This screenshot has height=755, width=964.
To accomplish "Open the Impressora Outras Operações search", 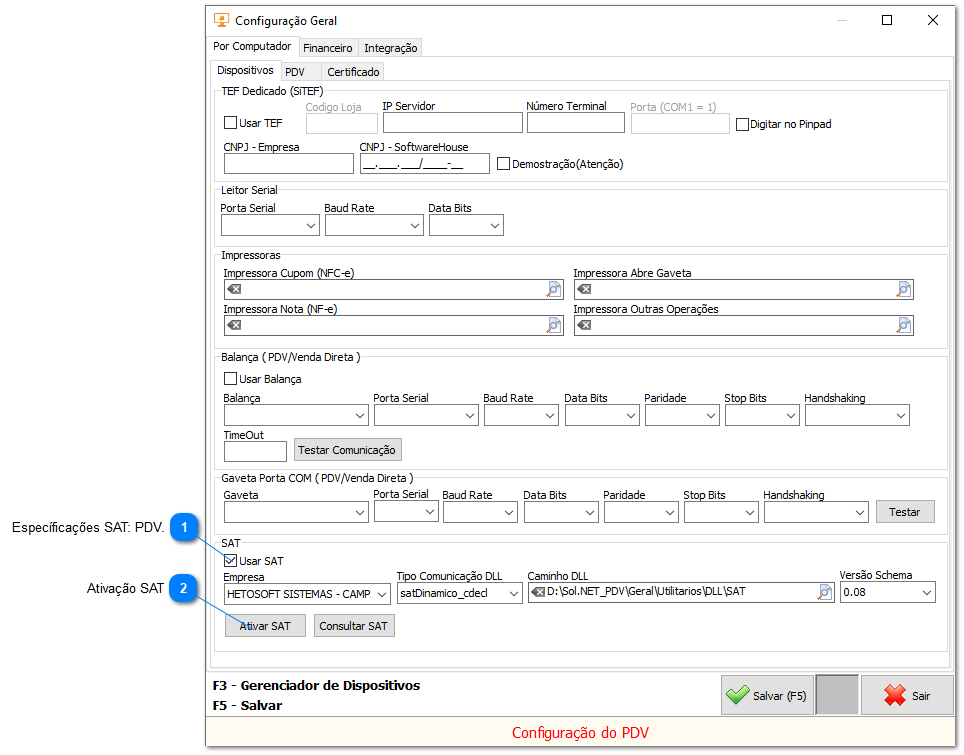I will pos(903,325).
